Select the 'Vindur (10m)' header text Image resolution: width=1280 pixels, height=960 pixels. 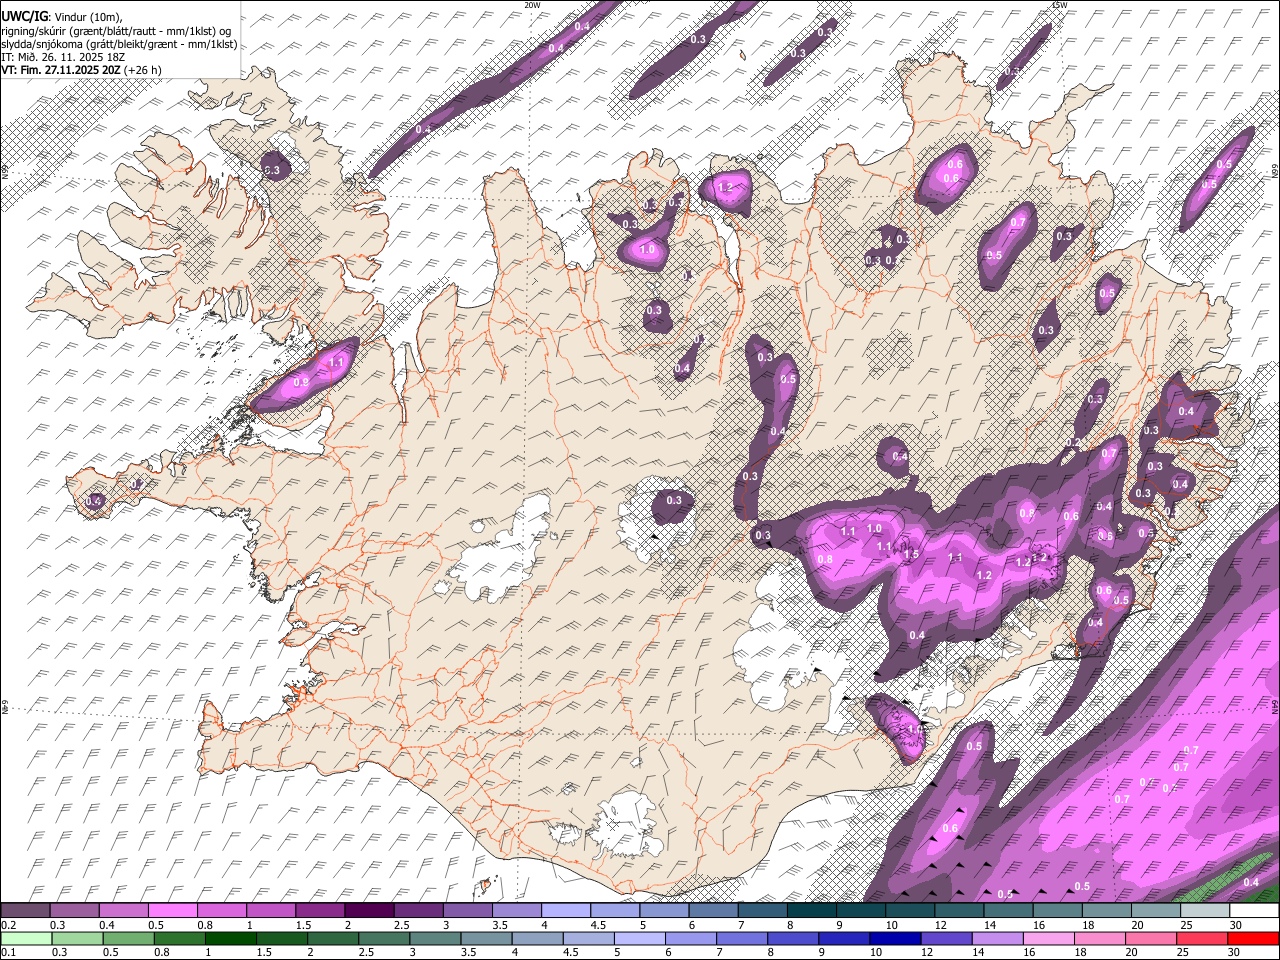tap(86, 16)
